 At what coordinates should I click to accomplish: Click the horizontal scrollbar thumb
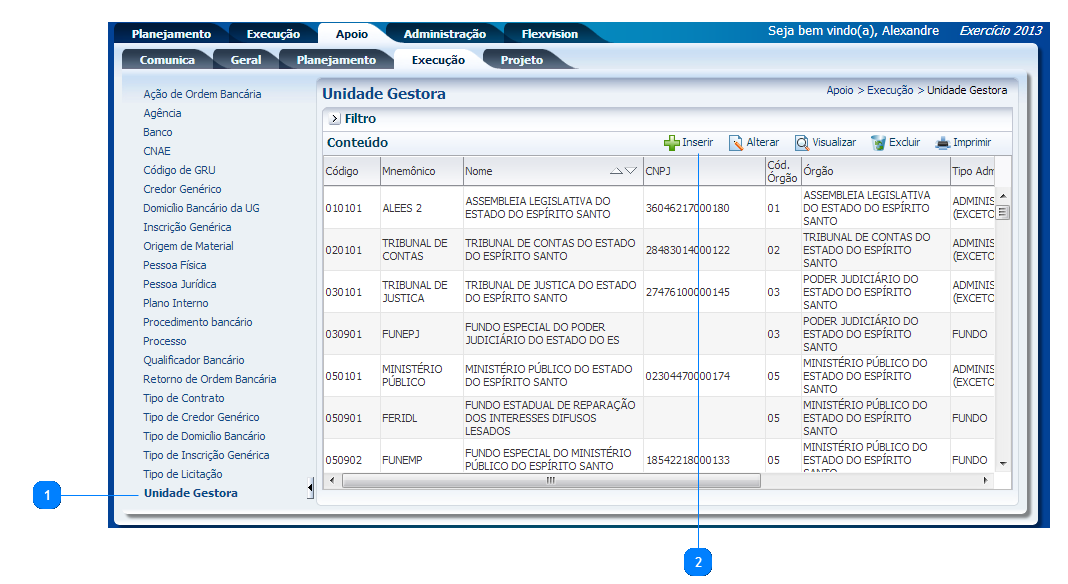click(550, 481)
